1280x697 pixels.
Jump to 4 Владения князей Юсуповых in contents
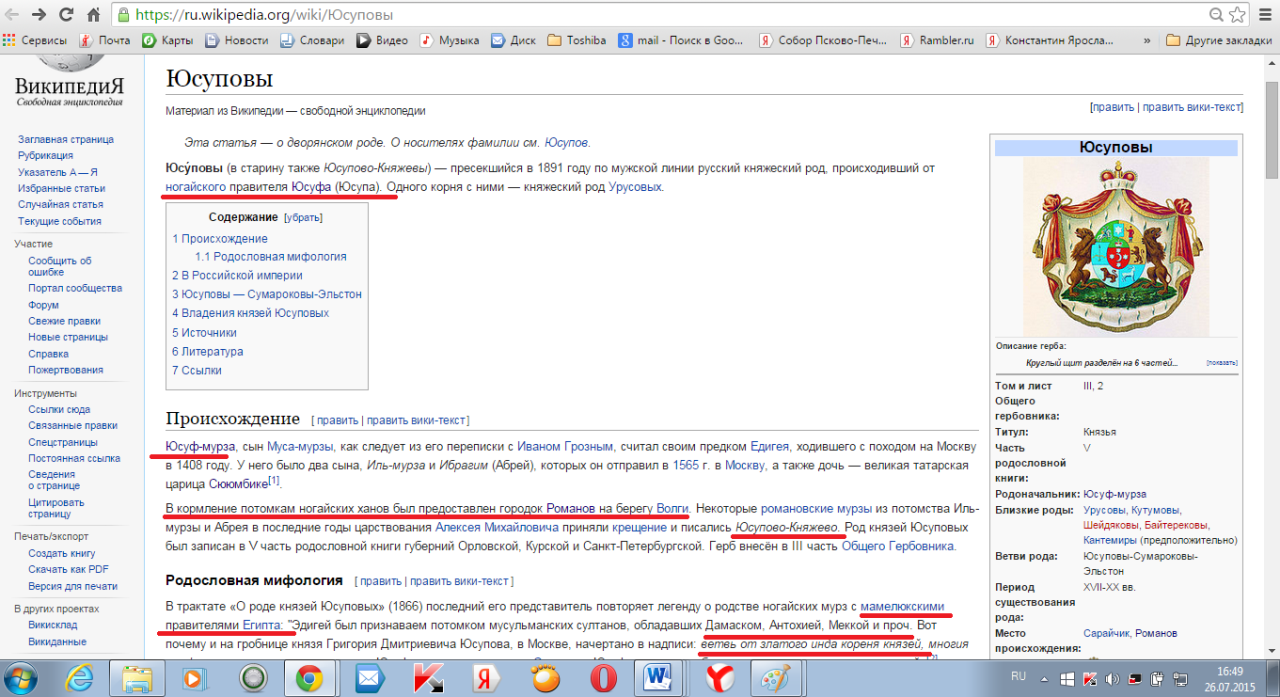(250, 313)
